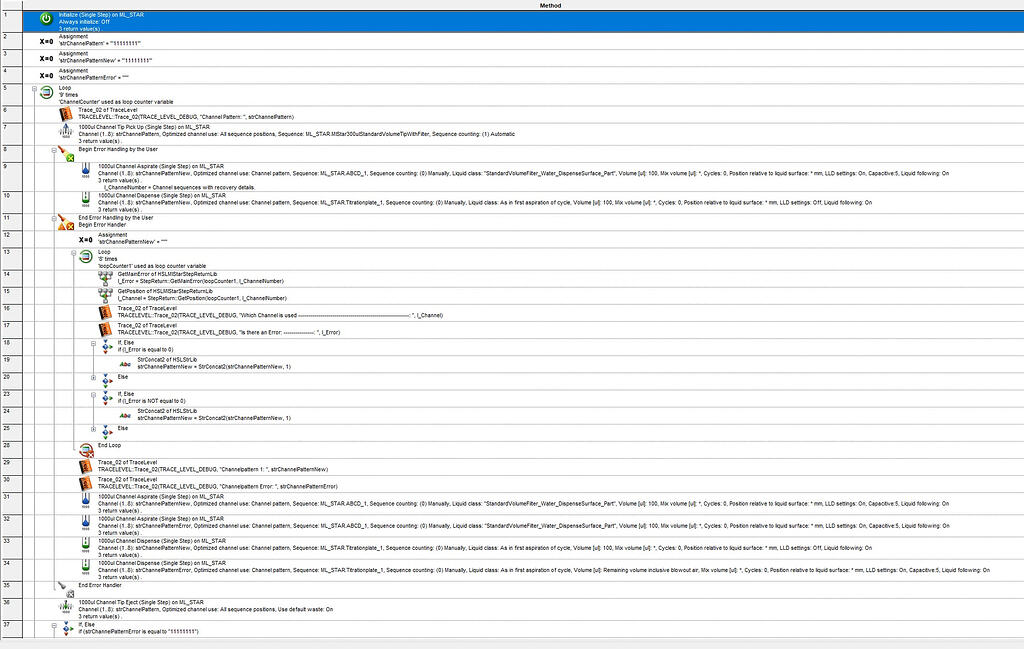
Task: Click the Channel Aspirate icon on line 9
Action: (86, 170)
